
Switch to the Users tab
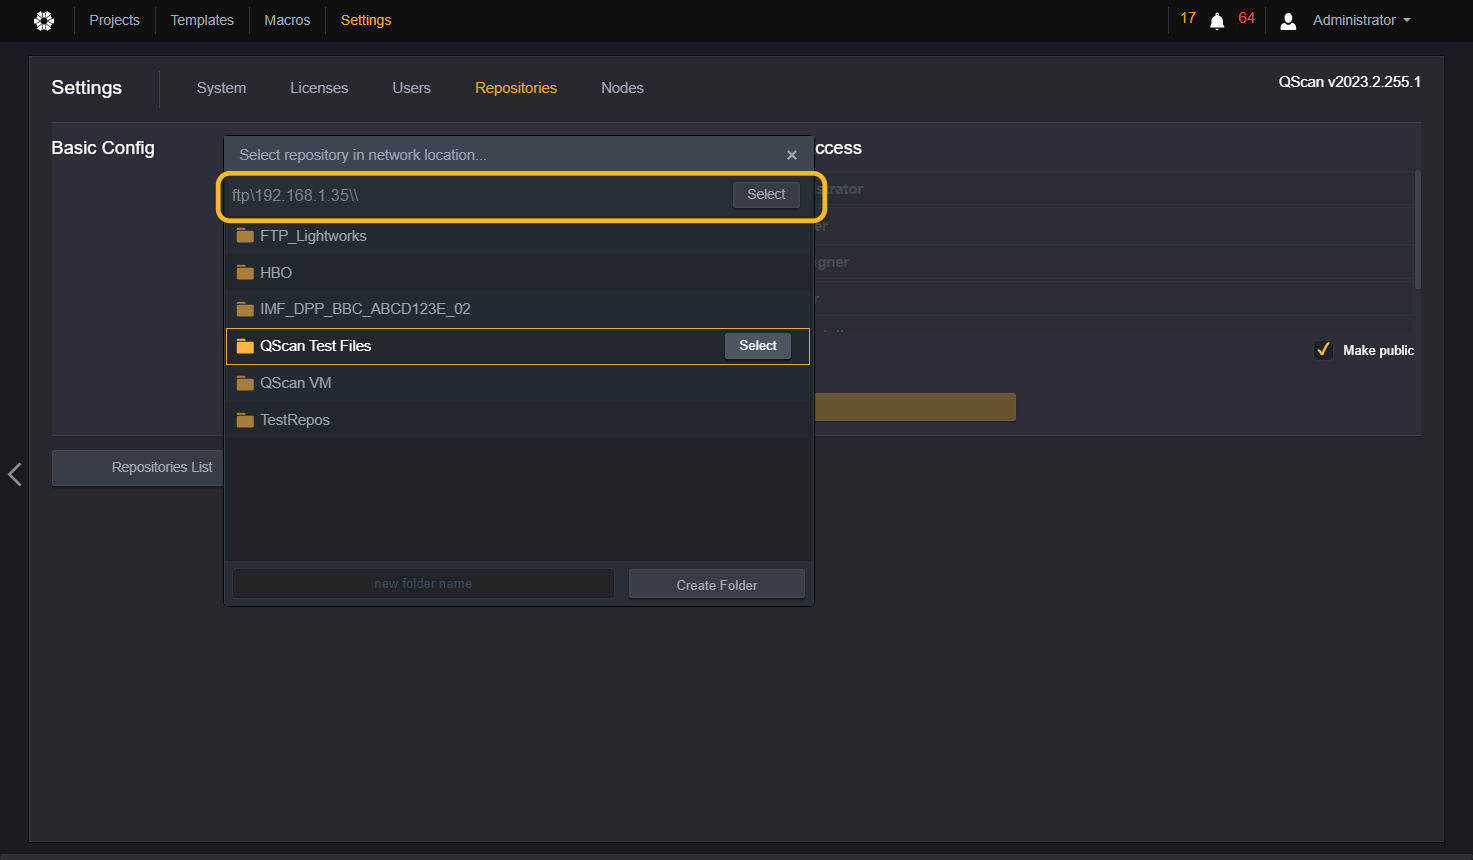point(411,88)
